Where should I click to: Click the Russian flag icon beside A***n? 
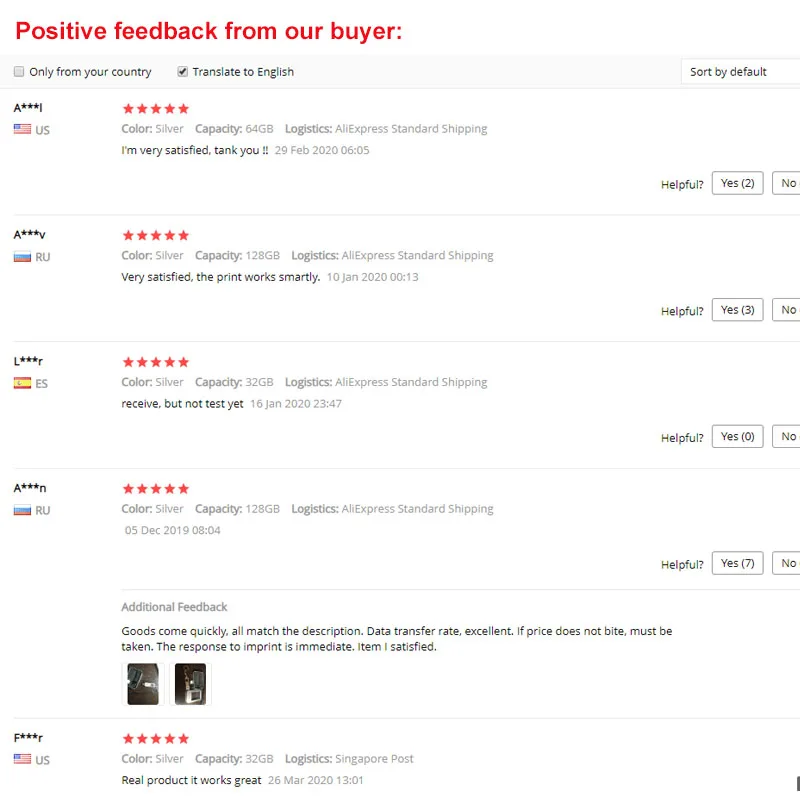[22, 510]
